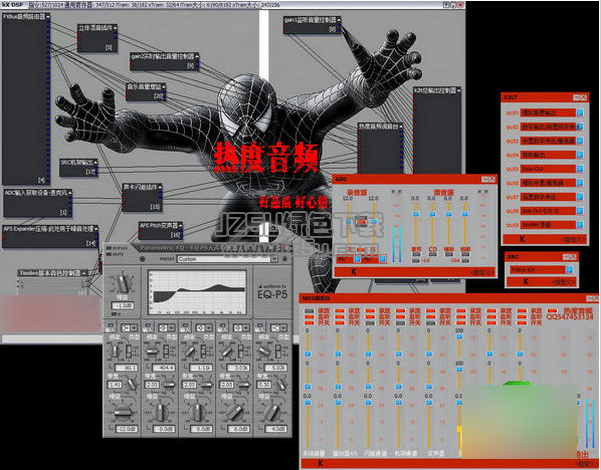Click the master gain value field in EQ

click(x=123, y=306)
